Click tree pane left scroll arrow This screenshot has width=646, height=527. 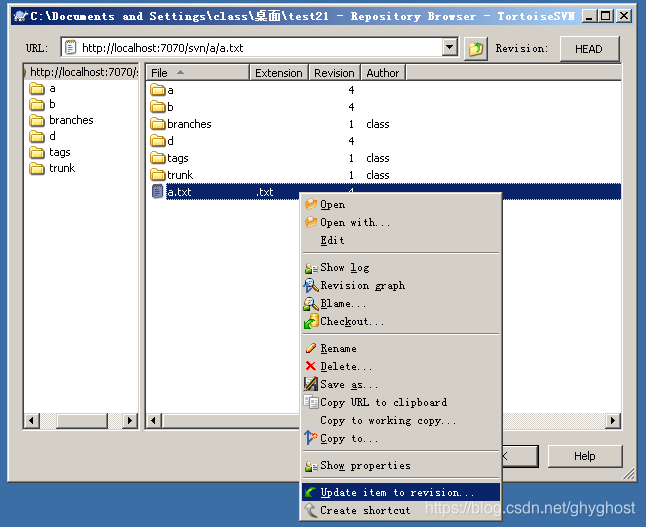[x=32, y=421]
